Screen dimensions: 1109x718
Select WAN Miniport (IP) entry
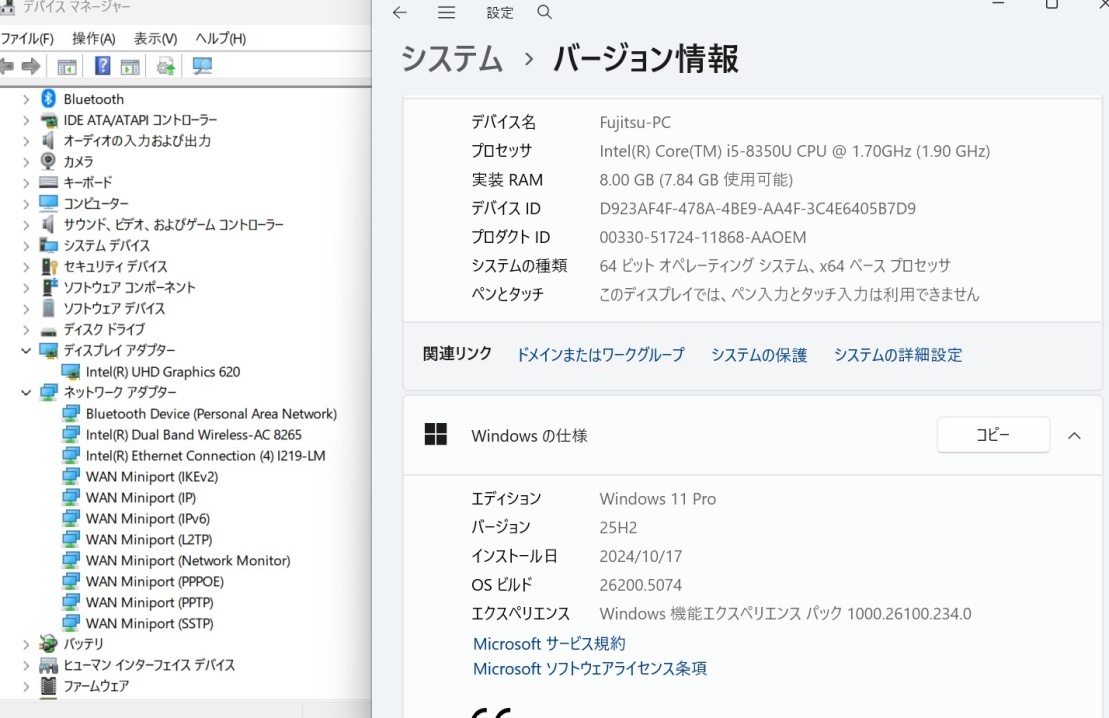141,498
